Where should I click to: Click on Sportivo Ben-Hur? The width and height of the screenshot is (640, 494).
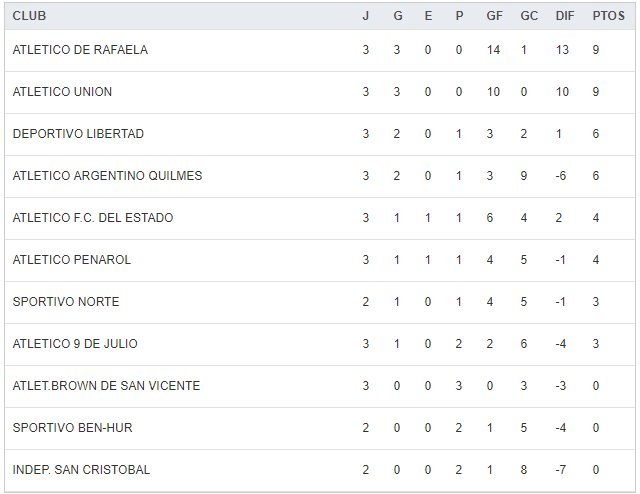click(72, 428)
